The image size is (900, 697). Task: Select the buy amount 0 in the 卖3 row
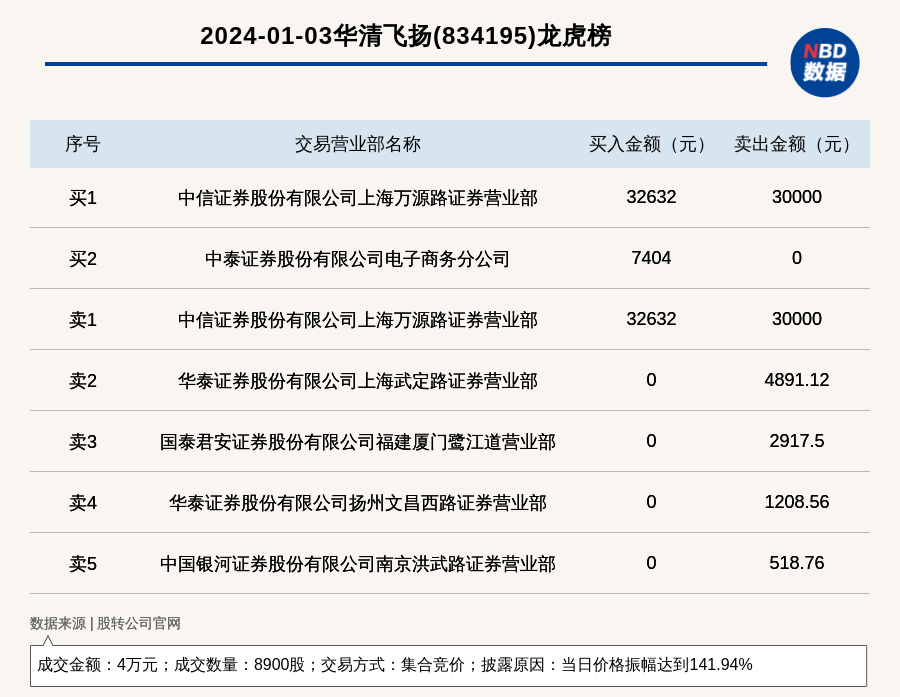click(651, 440)
